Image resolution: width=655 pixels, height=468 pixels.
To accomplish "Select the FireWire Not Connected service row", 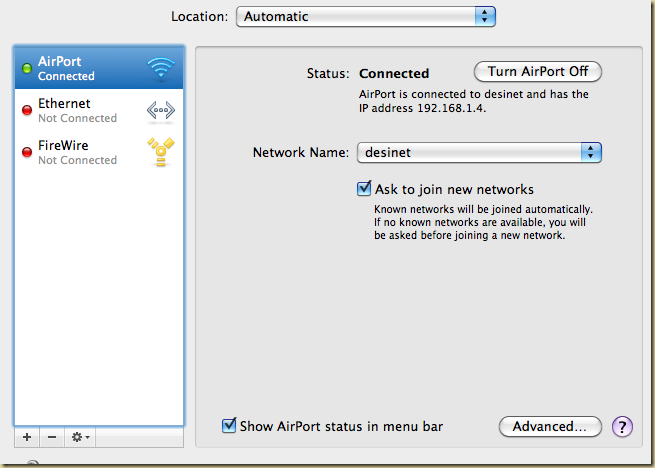I will coord(99,152).
